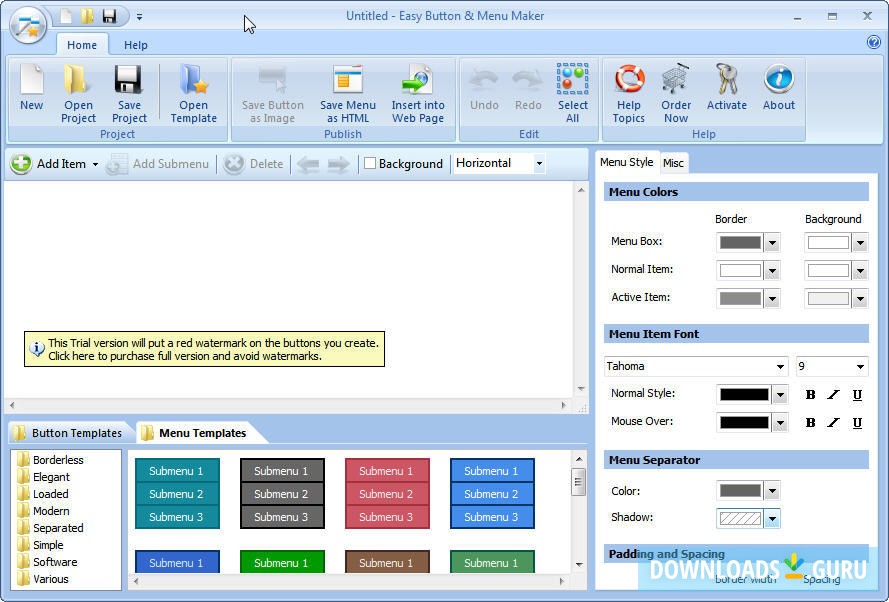Open the Tahoma font name dropdown
889x602 pixels.
pyautogui.click(x=780, y=367)
